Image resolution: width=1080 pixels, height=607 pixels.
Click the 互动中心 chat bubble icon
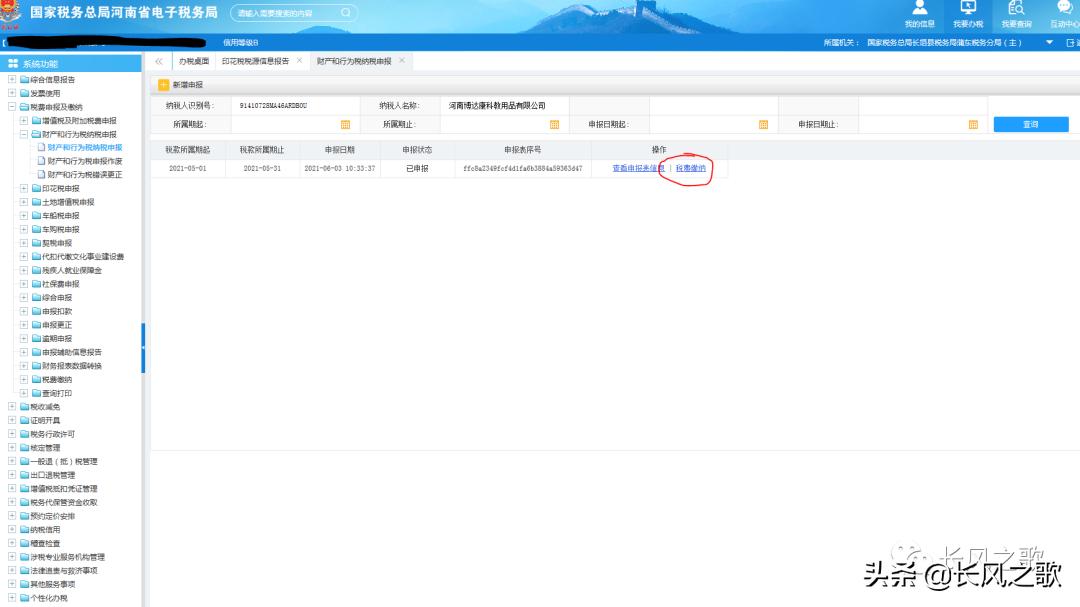(x=1064, y=9)
